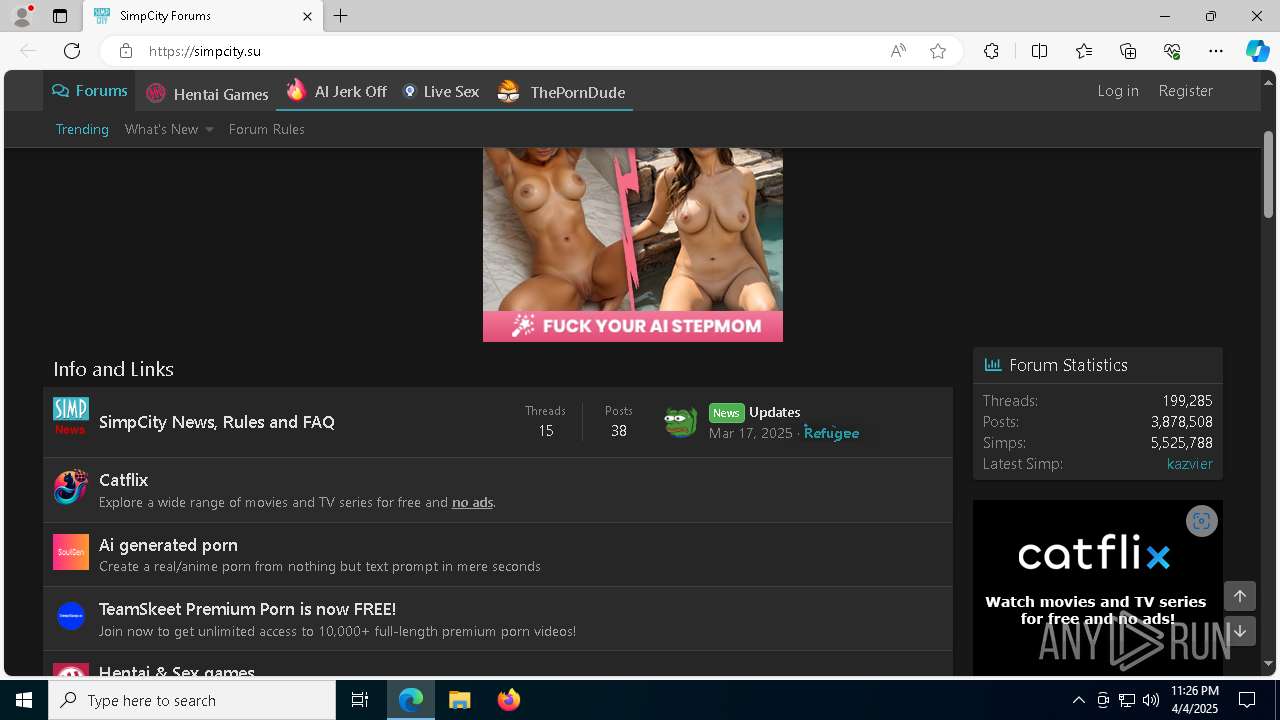1280x720 pixels.
Task: Click the AI stepmom banner ad
Action: pyautogui.click(x=633, y=245)
